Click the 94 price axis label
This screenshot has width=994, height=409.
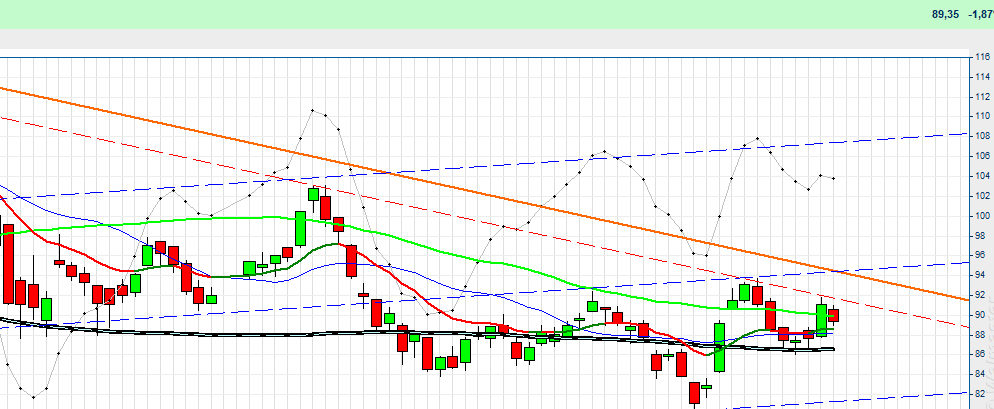tap(981, 275)
